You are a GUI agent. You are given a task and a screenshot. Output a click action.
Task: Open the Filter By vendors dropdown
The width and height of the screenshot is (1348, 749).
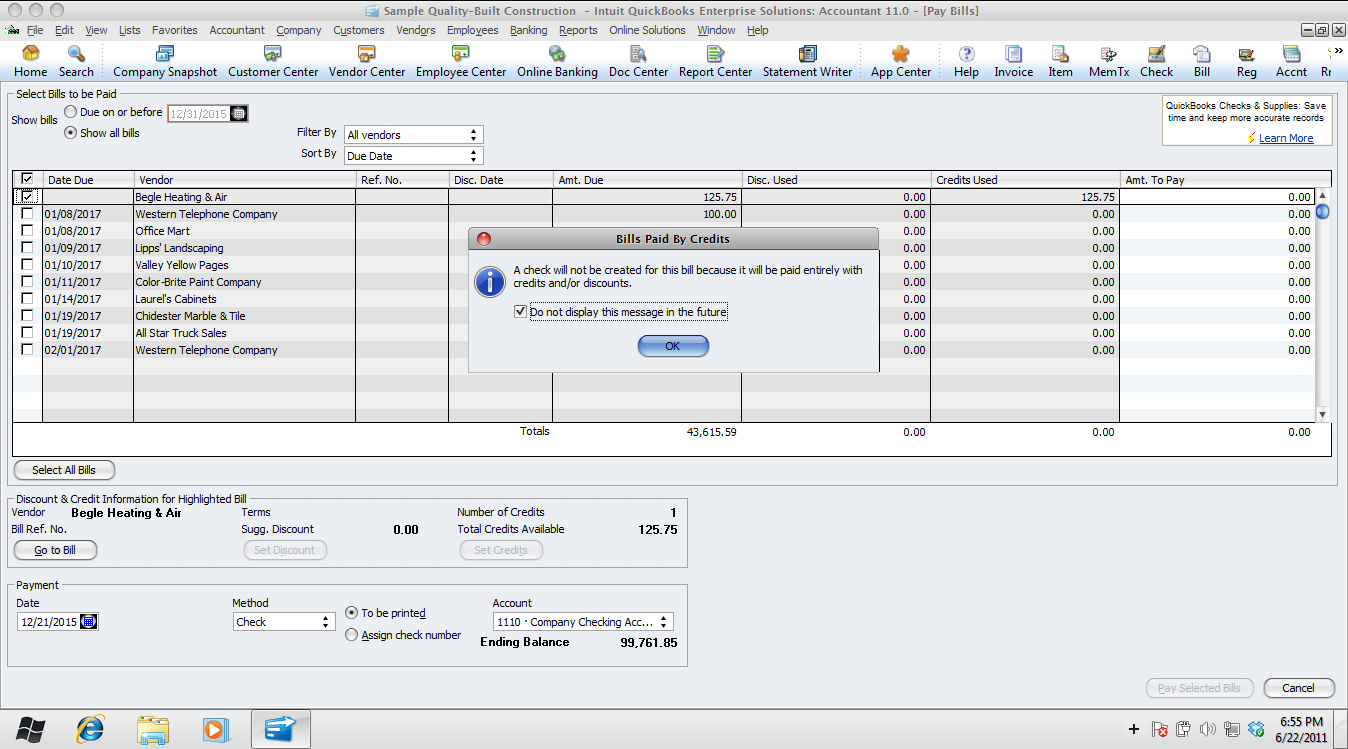pos(413,135)
